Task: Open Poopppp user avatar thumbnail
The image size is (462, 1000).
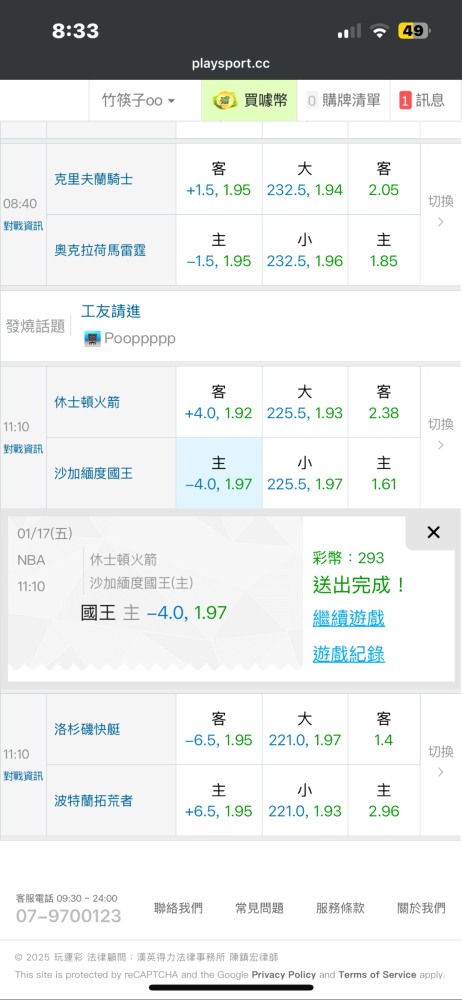Action: [x=93, y=339]
